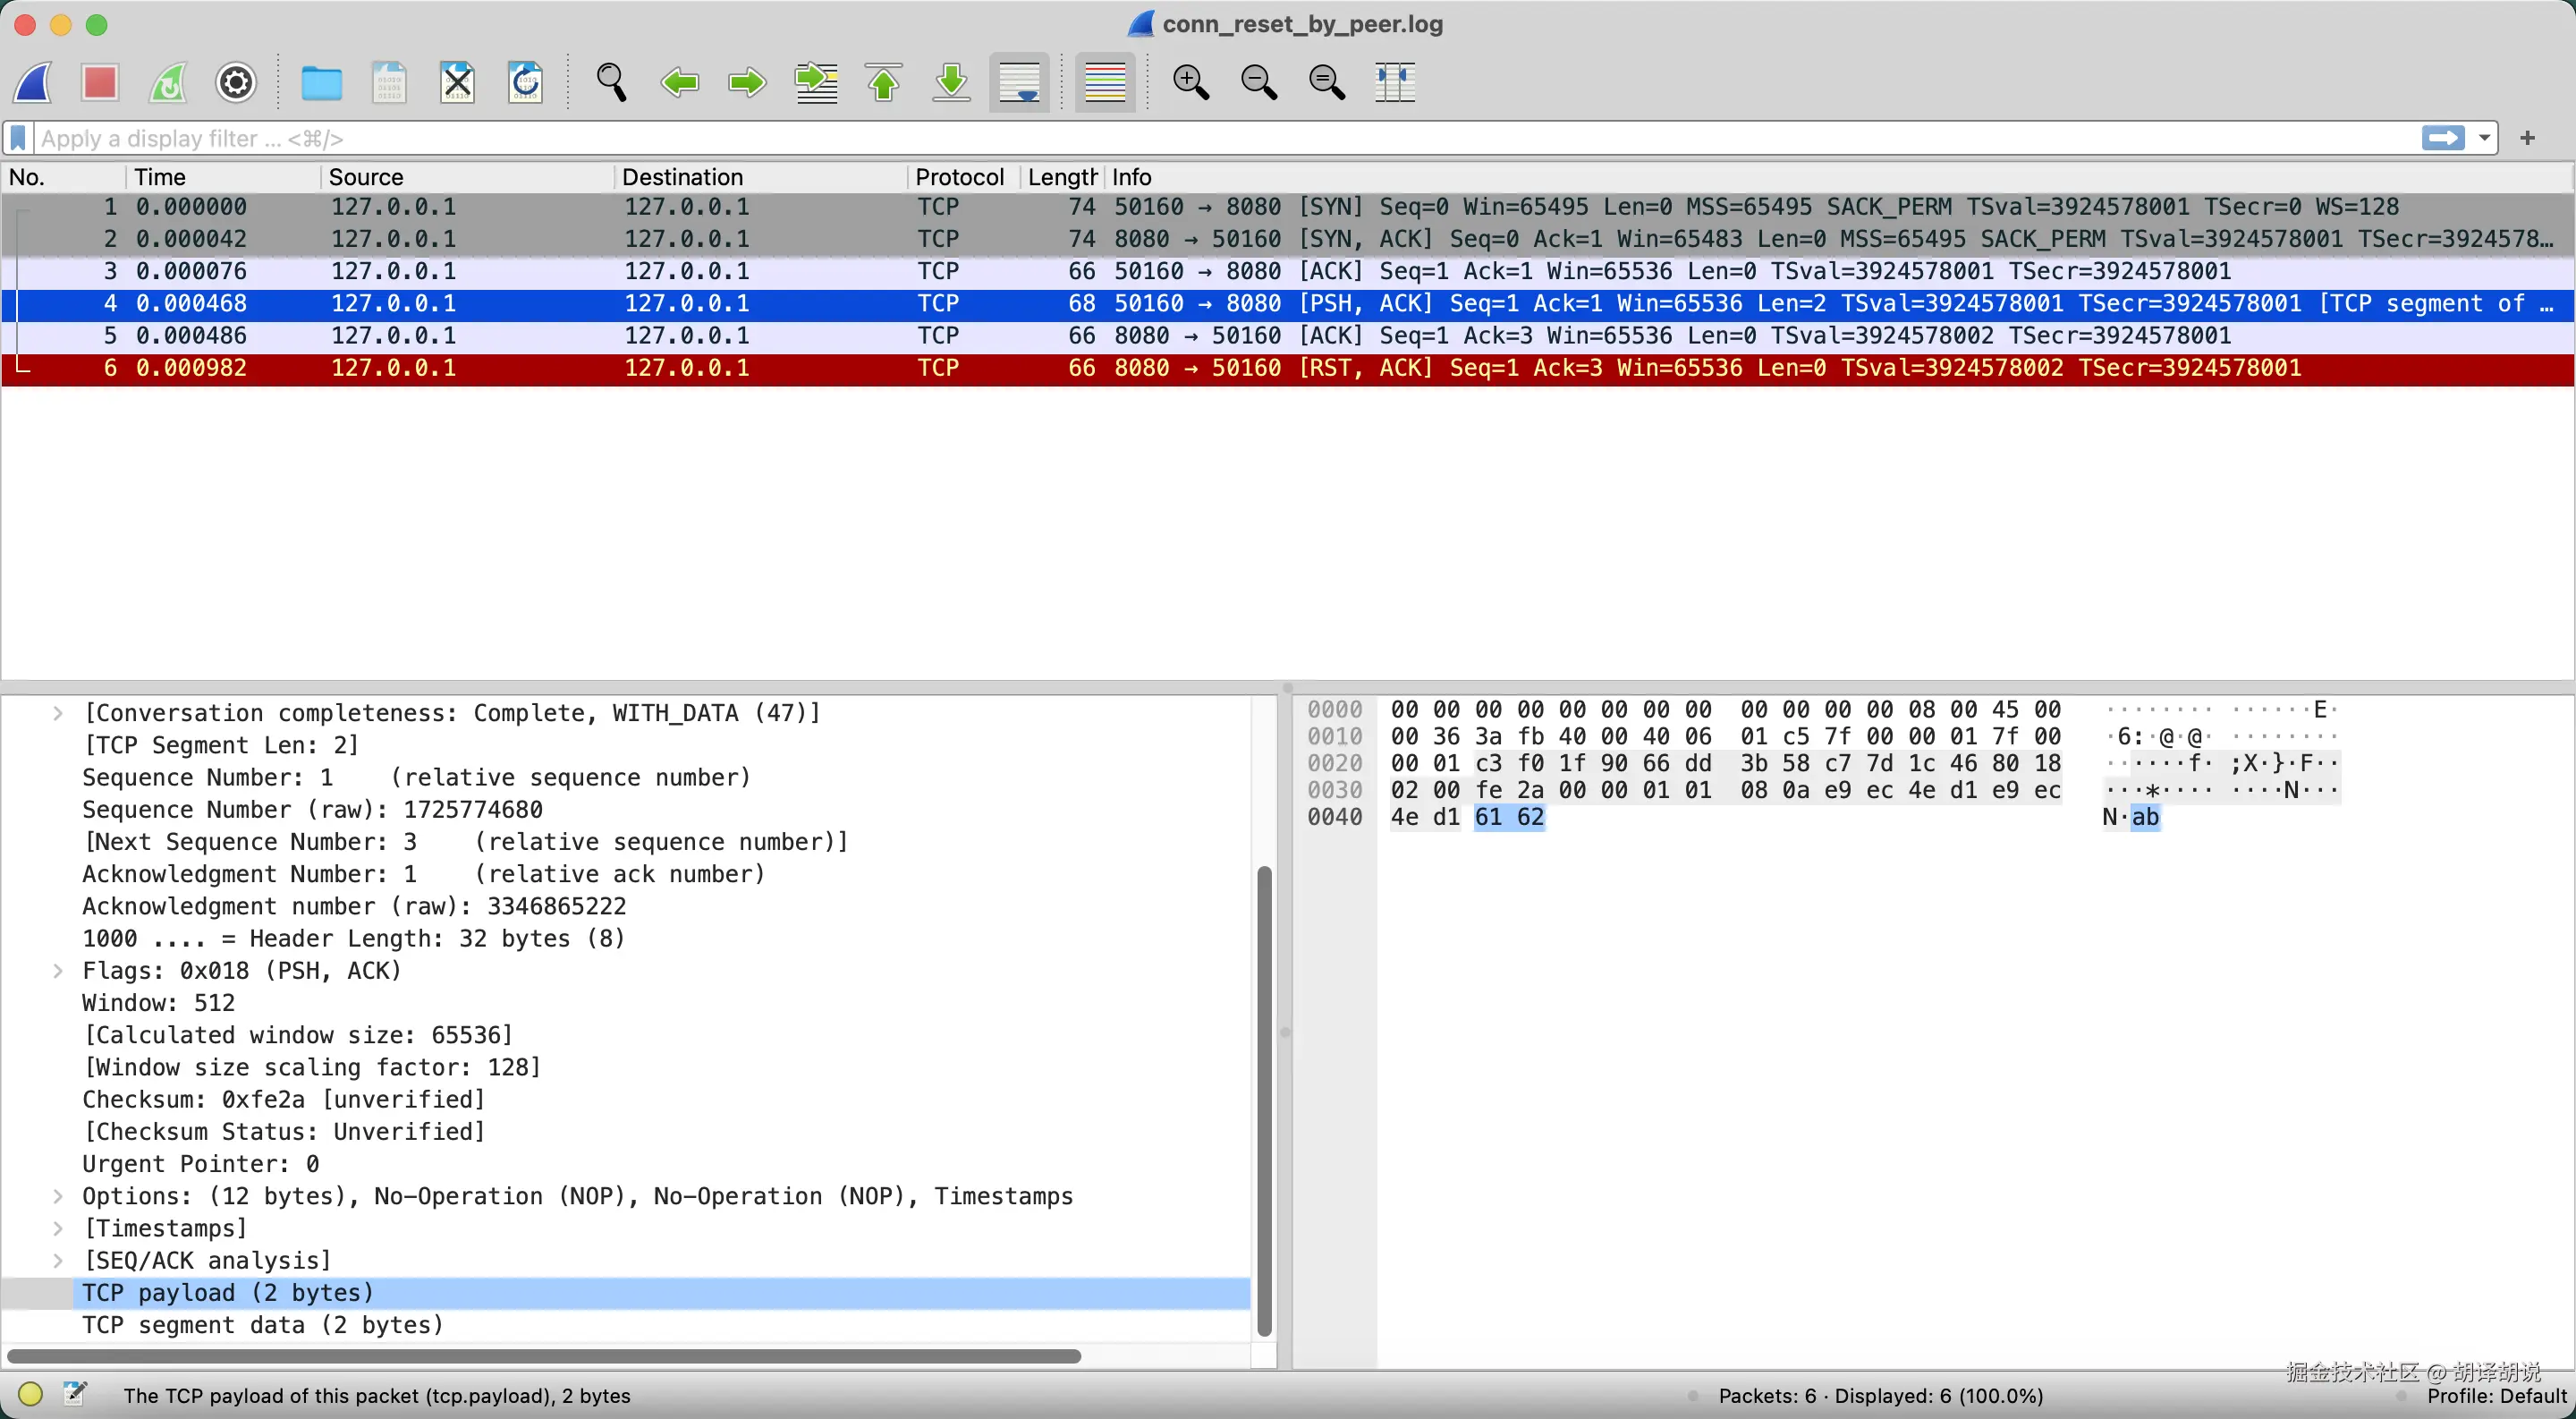Expand Flags: 0x018 (PSH, ACK)

58,970
